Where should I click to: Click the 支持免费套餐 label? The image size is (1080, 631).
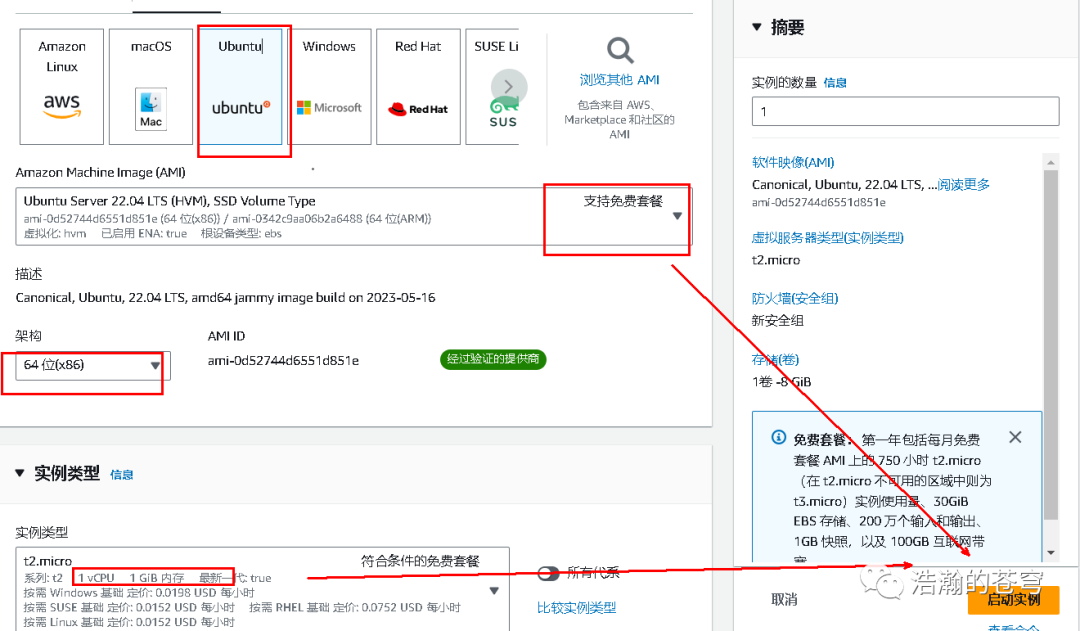(x=623, y=201)
